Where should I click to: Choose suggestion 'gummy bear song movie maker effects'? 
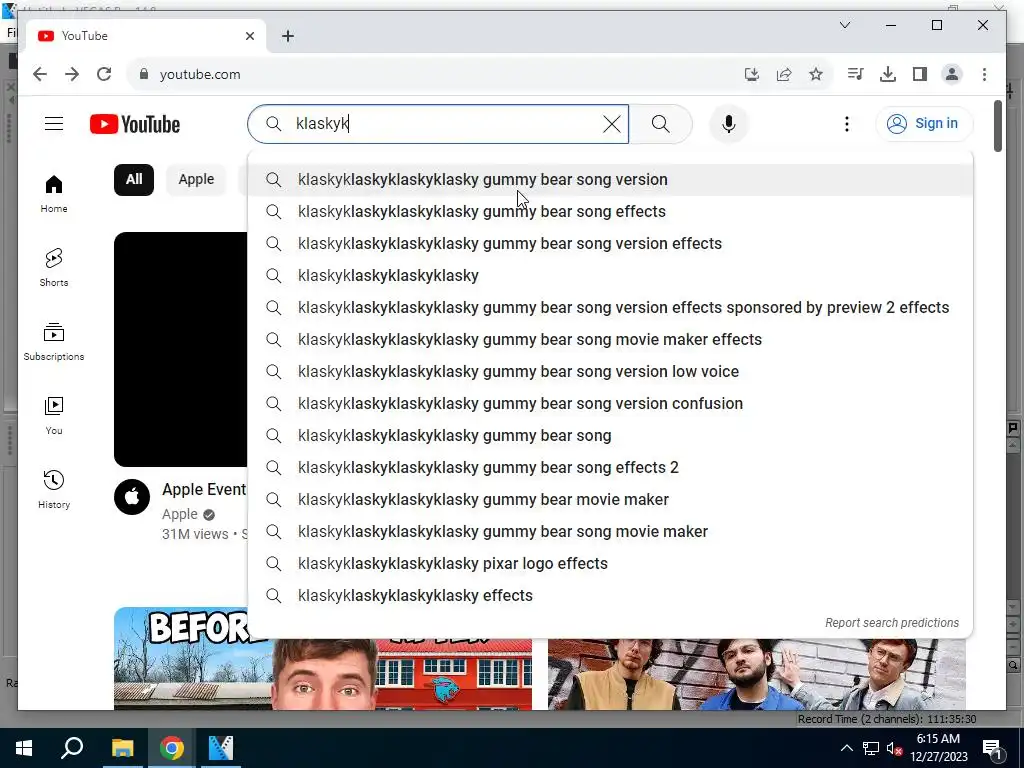pyautogui.click(x=611, y=340)
